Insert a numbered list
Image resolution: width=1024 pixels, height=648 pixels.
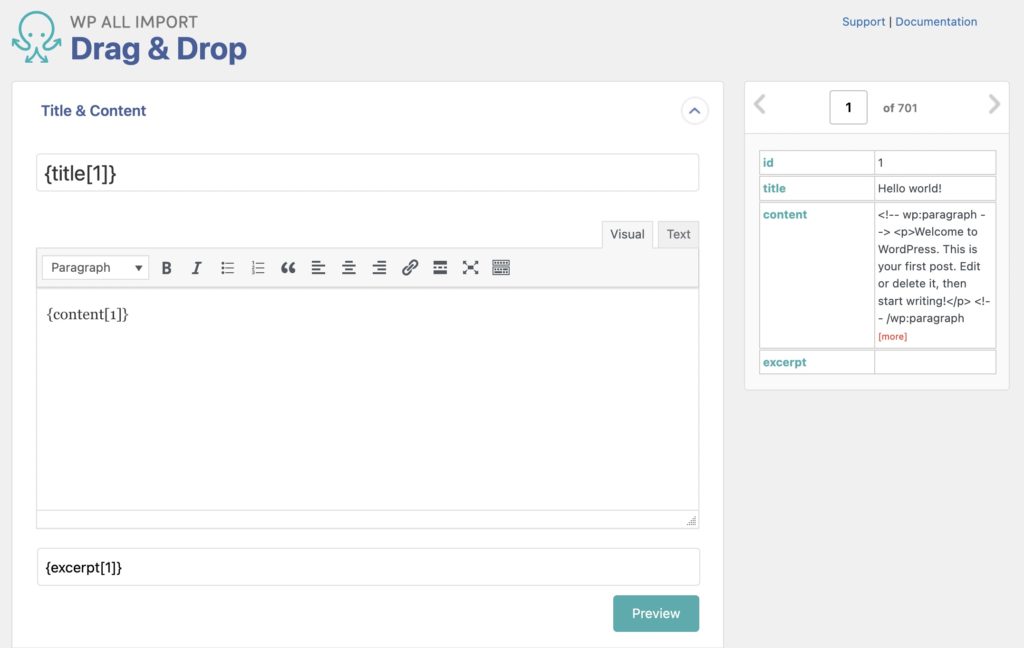[256, 267]
